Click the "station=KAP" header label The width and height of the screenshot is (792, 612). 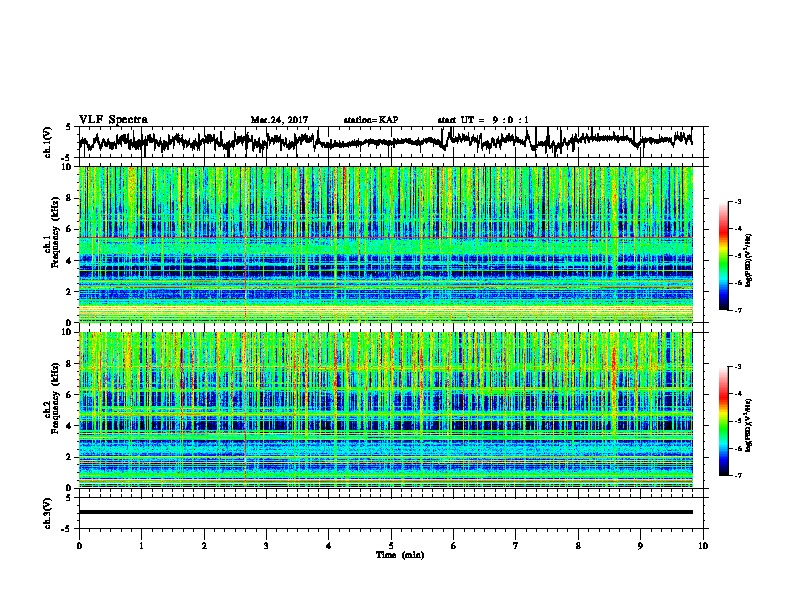pyautogui.click(x=371, y=120)
